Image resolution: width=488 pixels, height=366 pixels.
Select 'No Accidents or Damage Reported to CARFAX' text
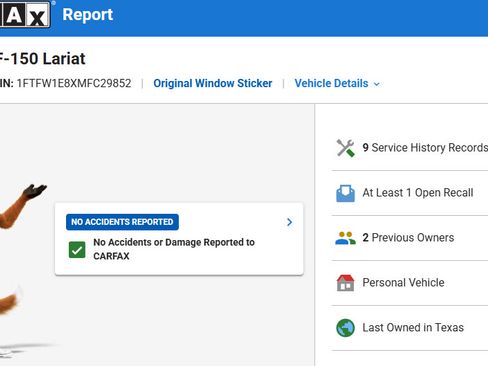(174, 249)
